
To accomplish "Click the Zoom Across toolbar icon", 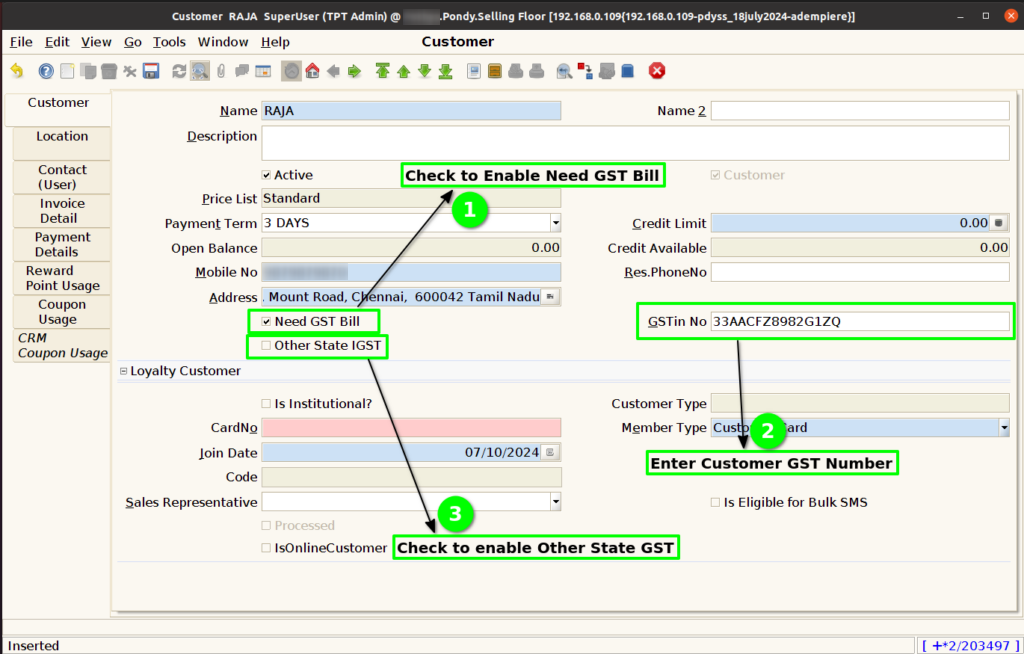I will 564,71.
